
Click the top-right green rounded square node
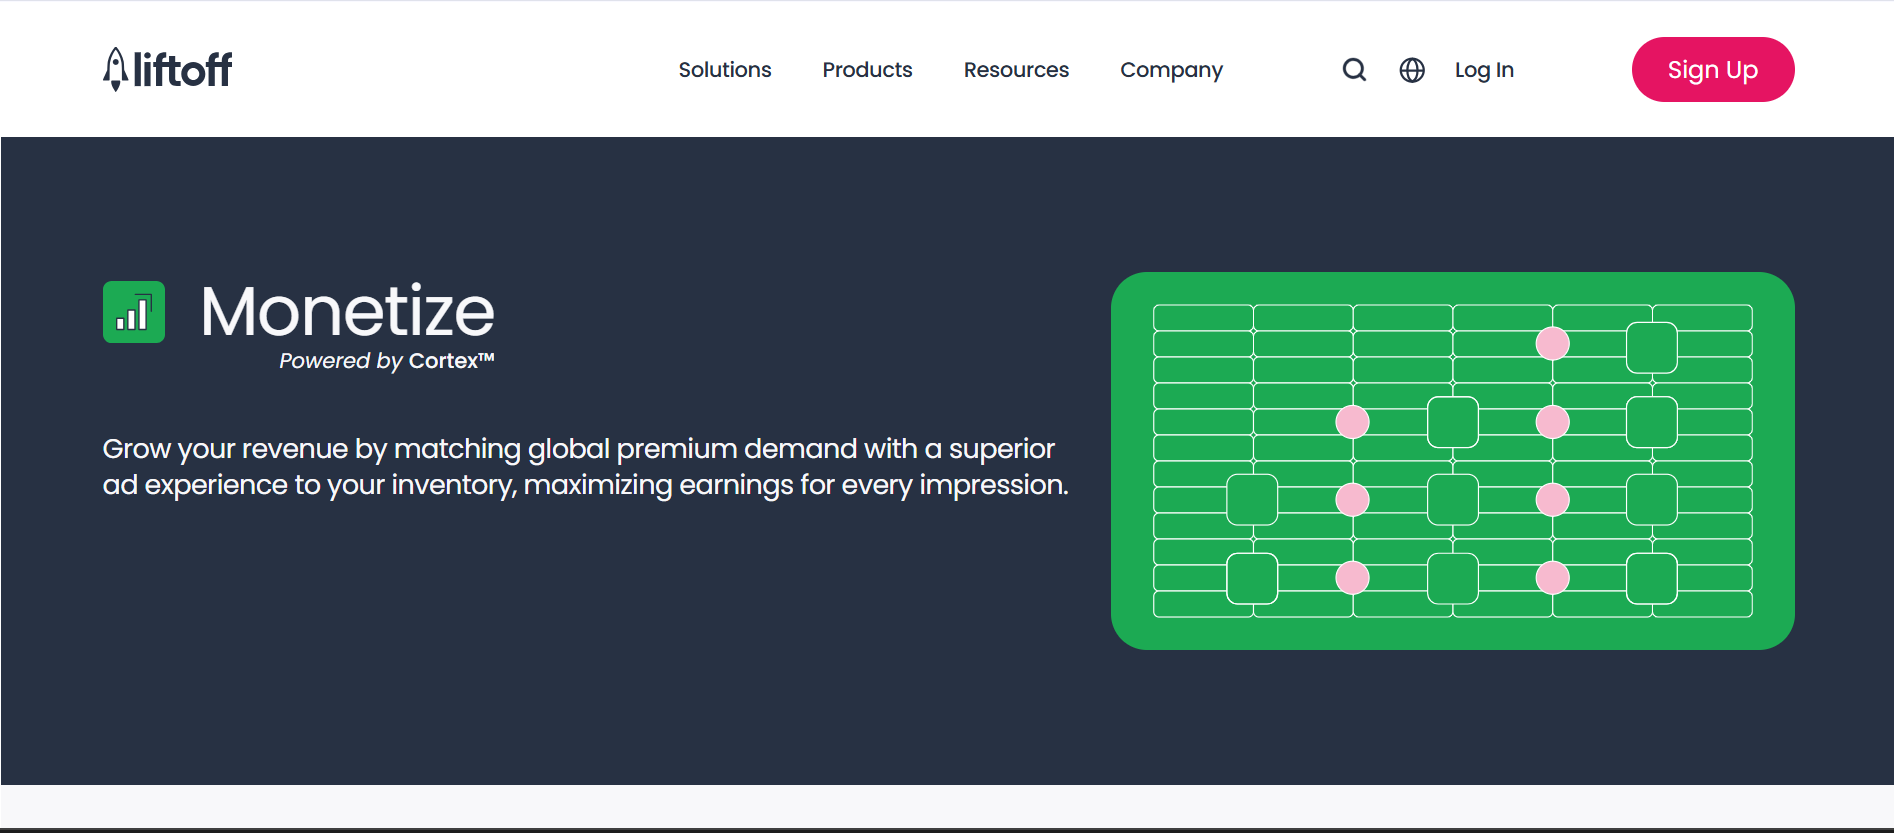tap(1652, 347)
